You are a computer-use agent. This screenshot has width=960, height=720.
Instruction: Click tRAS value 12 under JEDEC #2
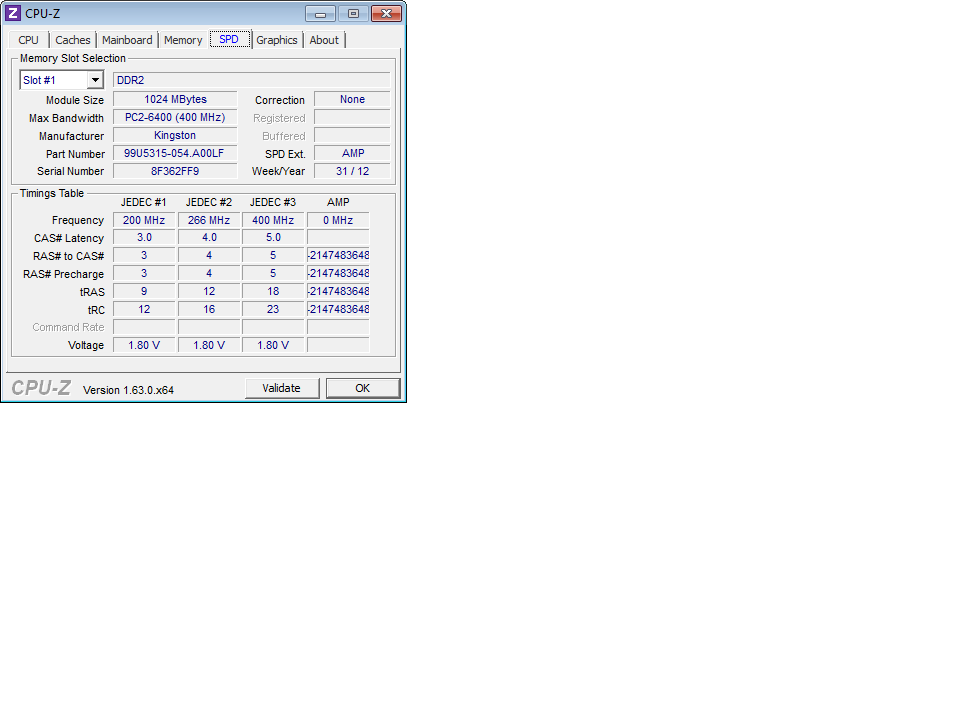pos(209,291)
